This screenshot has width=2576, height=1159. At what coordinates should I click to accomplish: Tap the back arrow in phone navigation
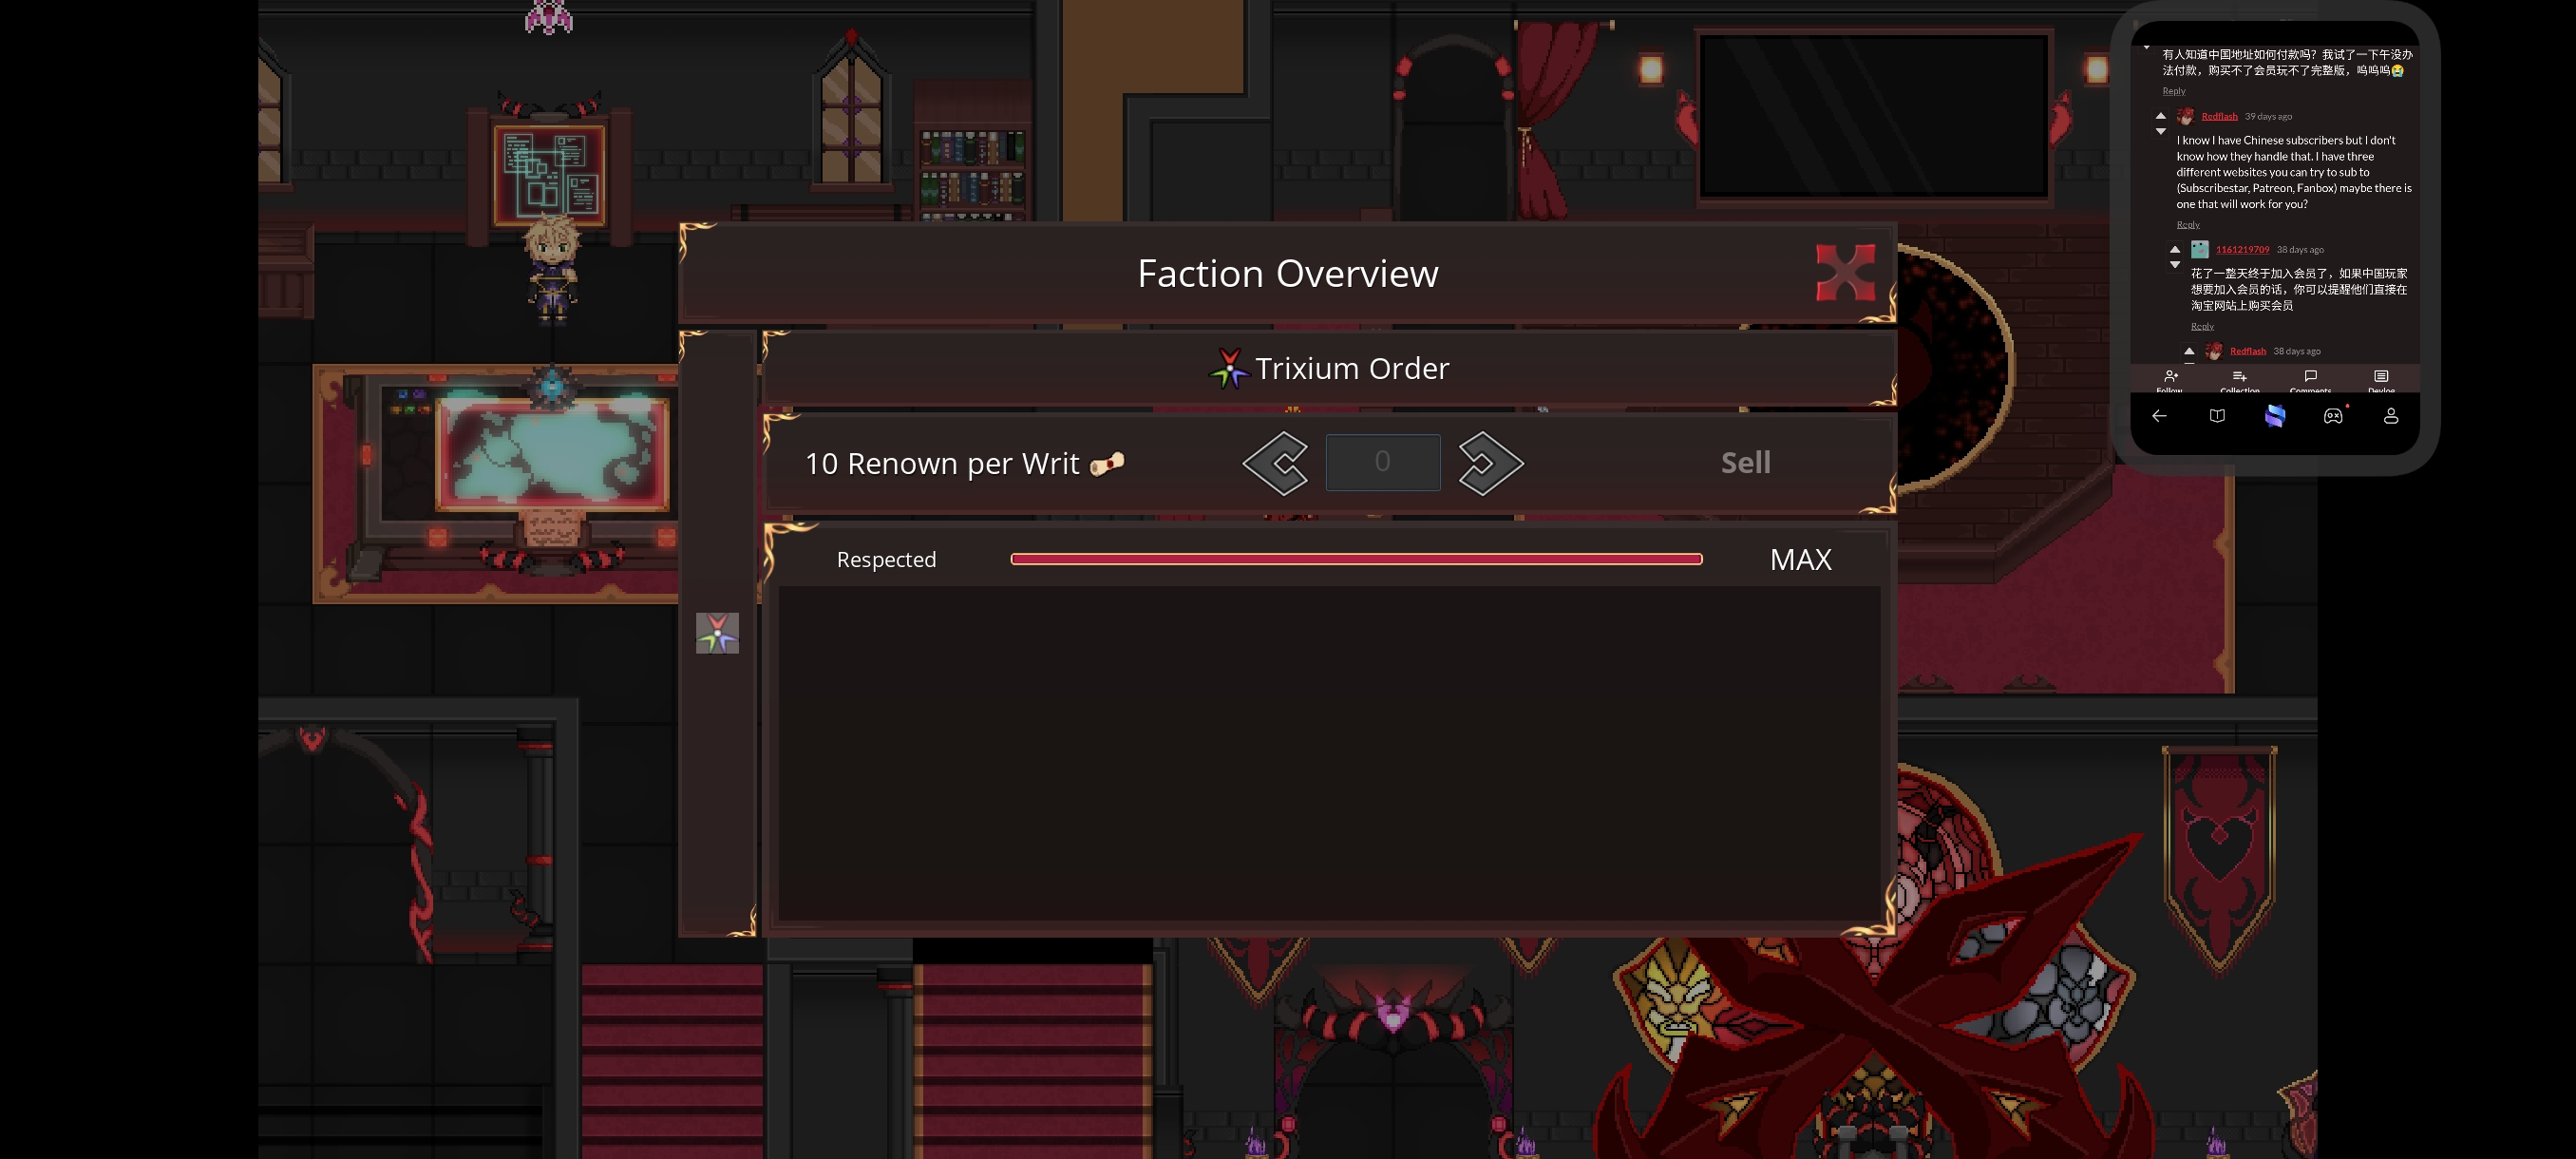[2159, 416]
